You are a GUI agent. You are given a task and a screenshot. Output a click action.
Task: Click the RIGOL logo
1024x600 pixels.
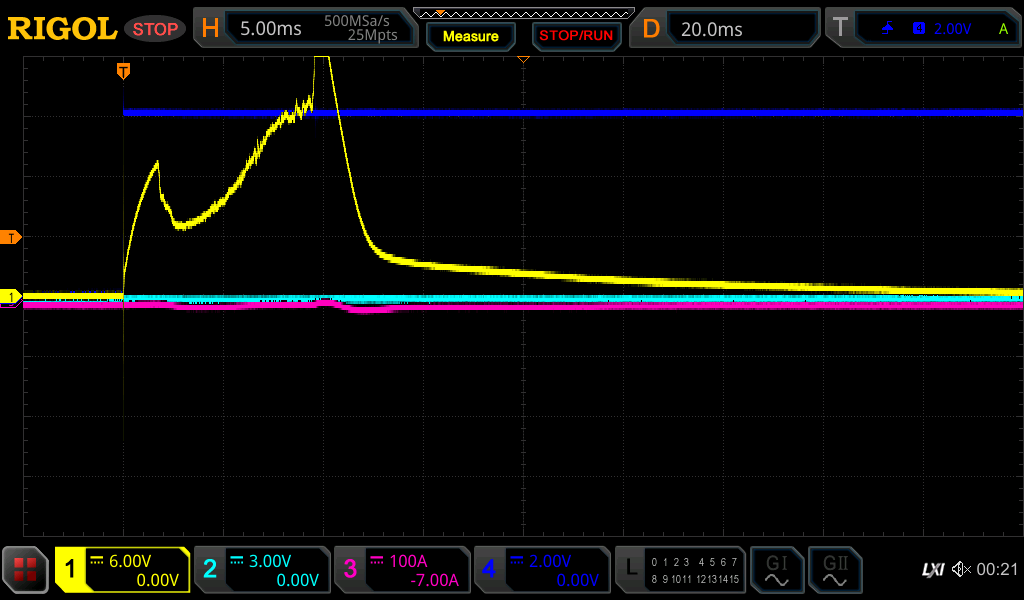pos(62,29)
